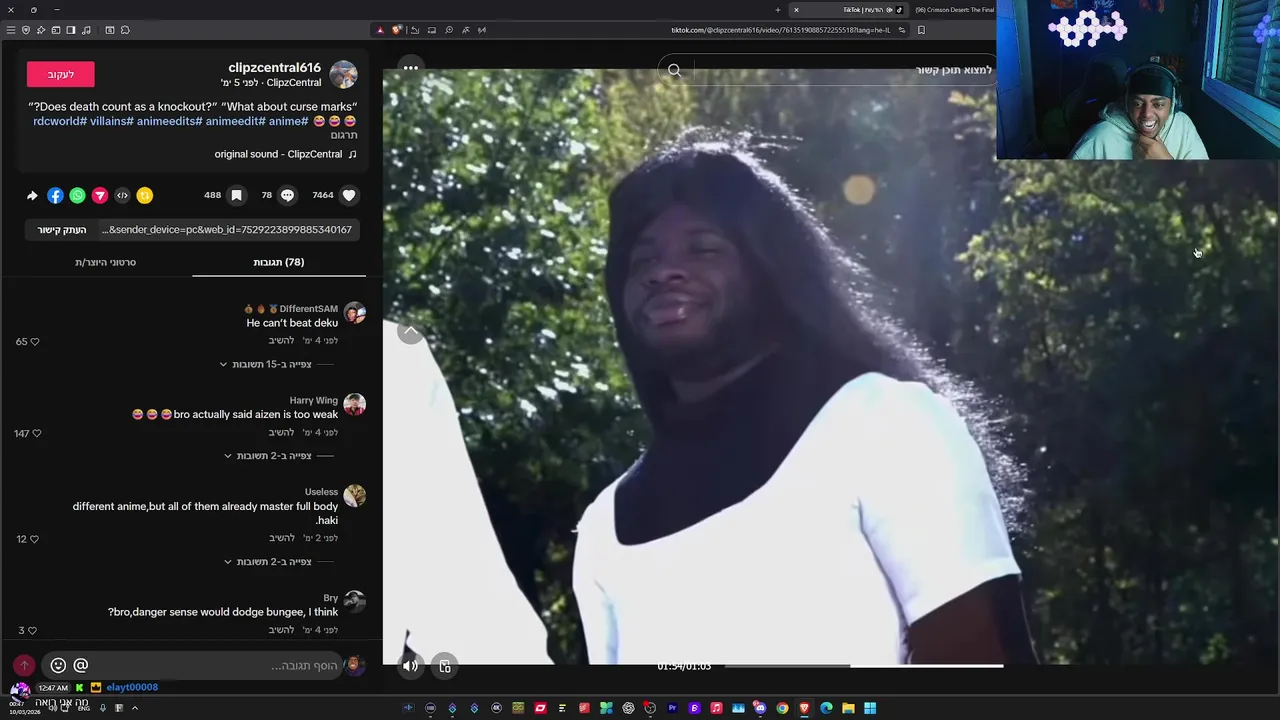Like the comment by Useless
This screenshot has width=1280, height=720.
(x=34, y=539)
